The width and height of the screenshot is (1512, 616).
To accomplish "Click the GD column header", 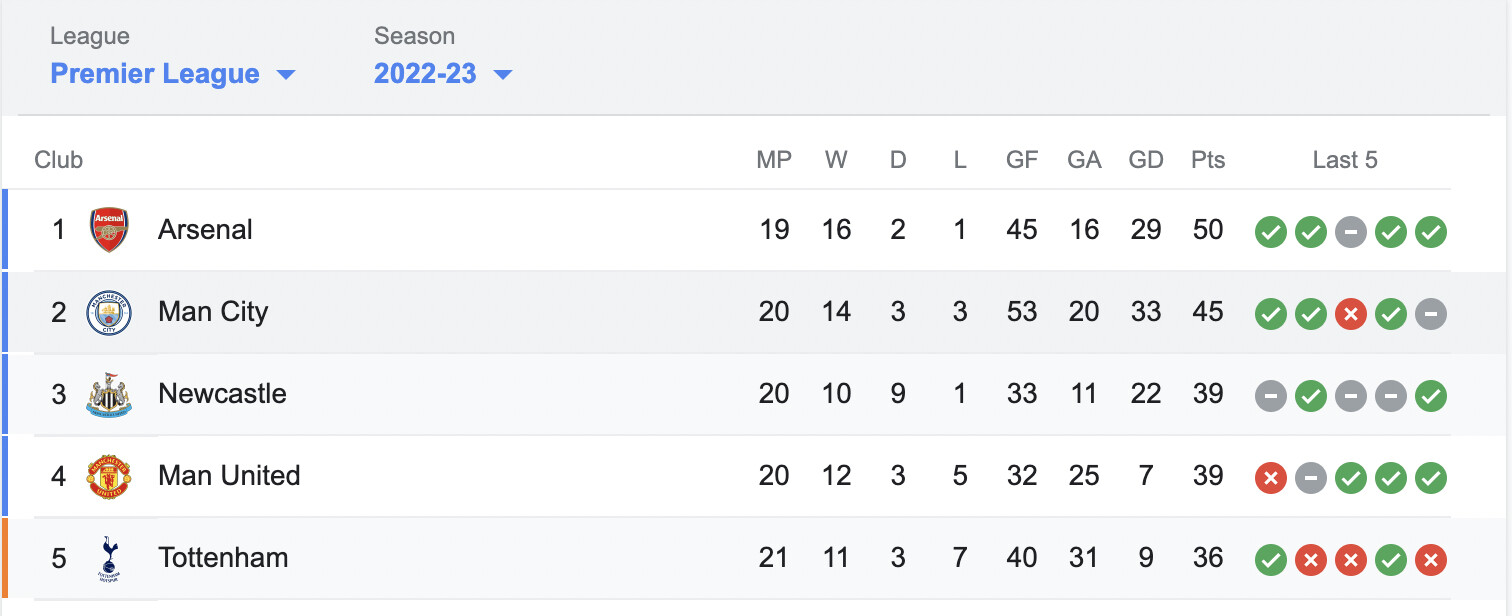I will (1146, 160).
